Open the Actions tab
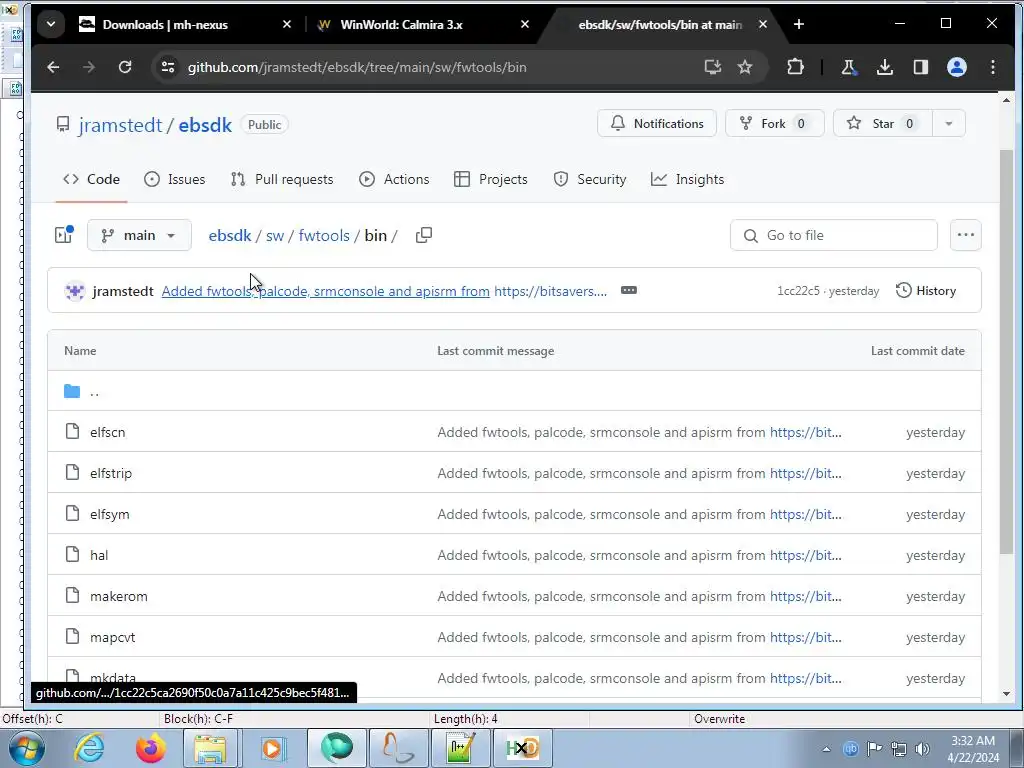Image resolution: width=1024 pixels, height=768 pixels. coord(394,179)
